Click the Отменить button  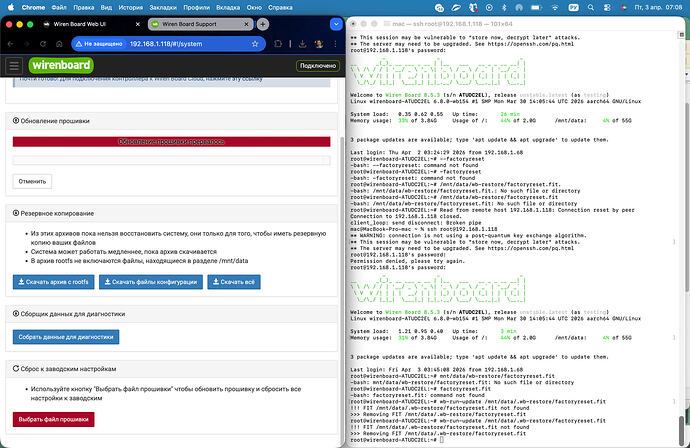coord(32,181)
